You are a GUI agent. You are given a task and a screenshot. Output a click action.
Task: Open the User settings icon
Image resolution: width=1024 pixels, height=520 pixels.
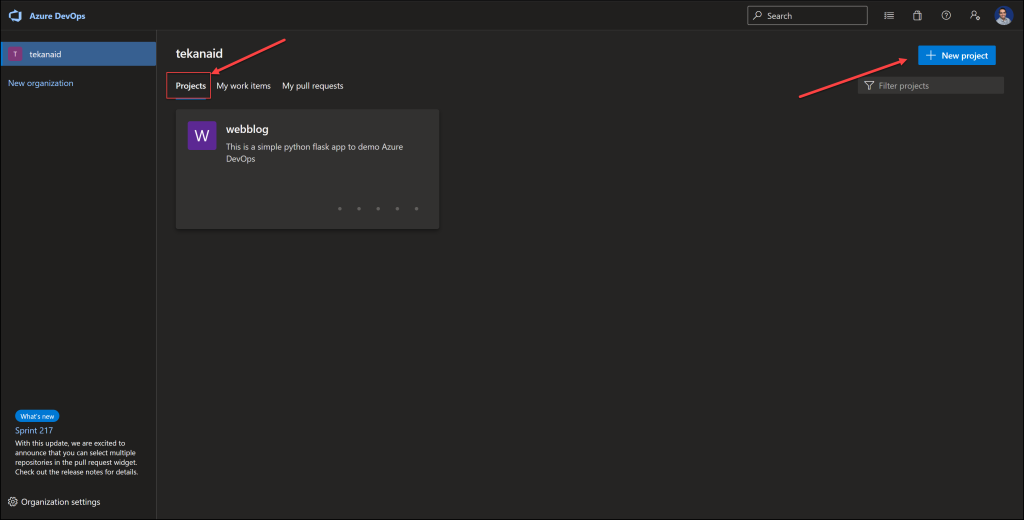tap(974, 16)
